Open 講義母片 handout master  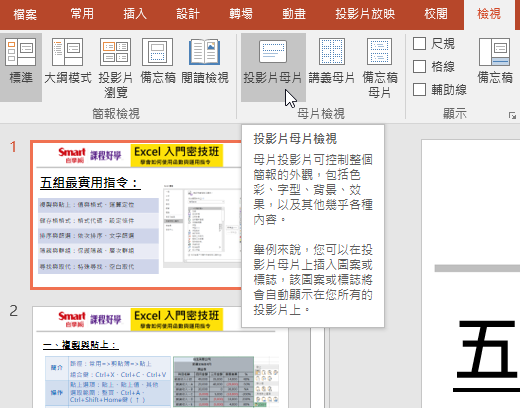(332, 67)
